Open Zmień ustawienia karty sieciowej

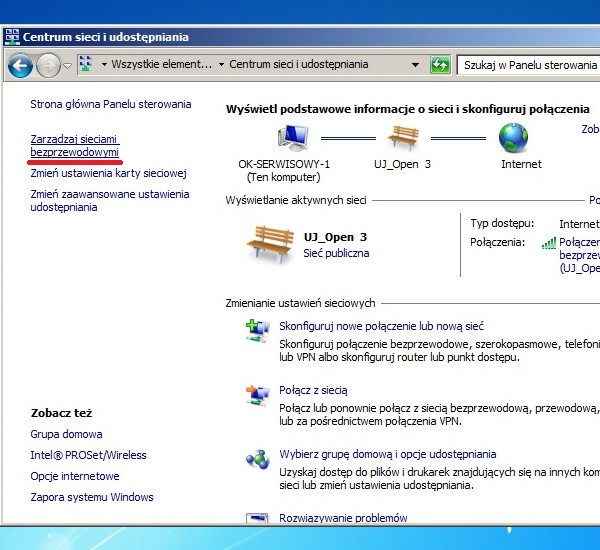(108, 173)
